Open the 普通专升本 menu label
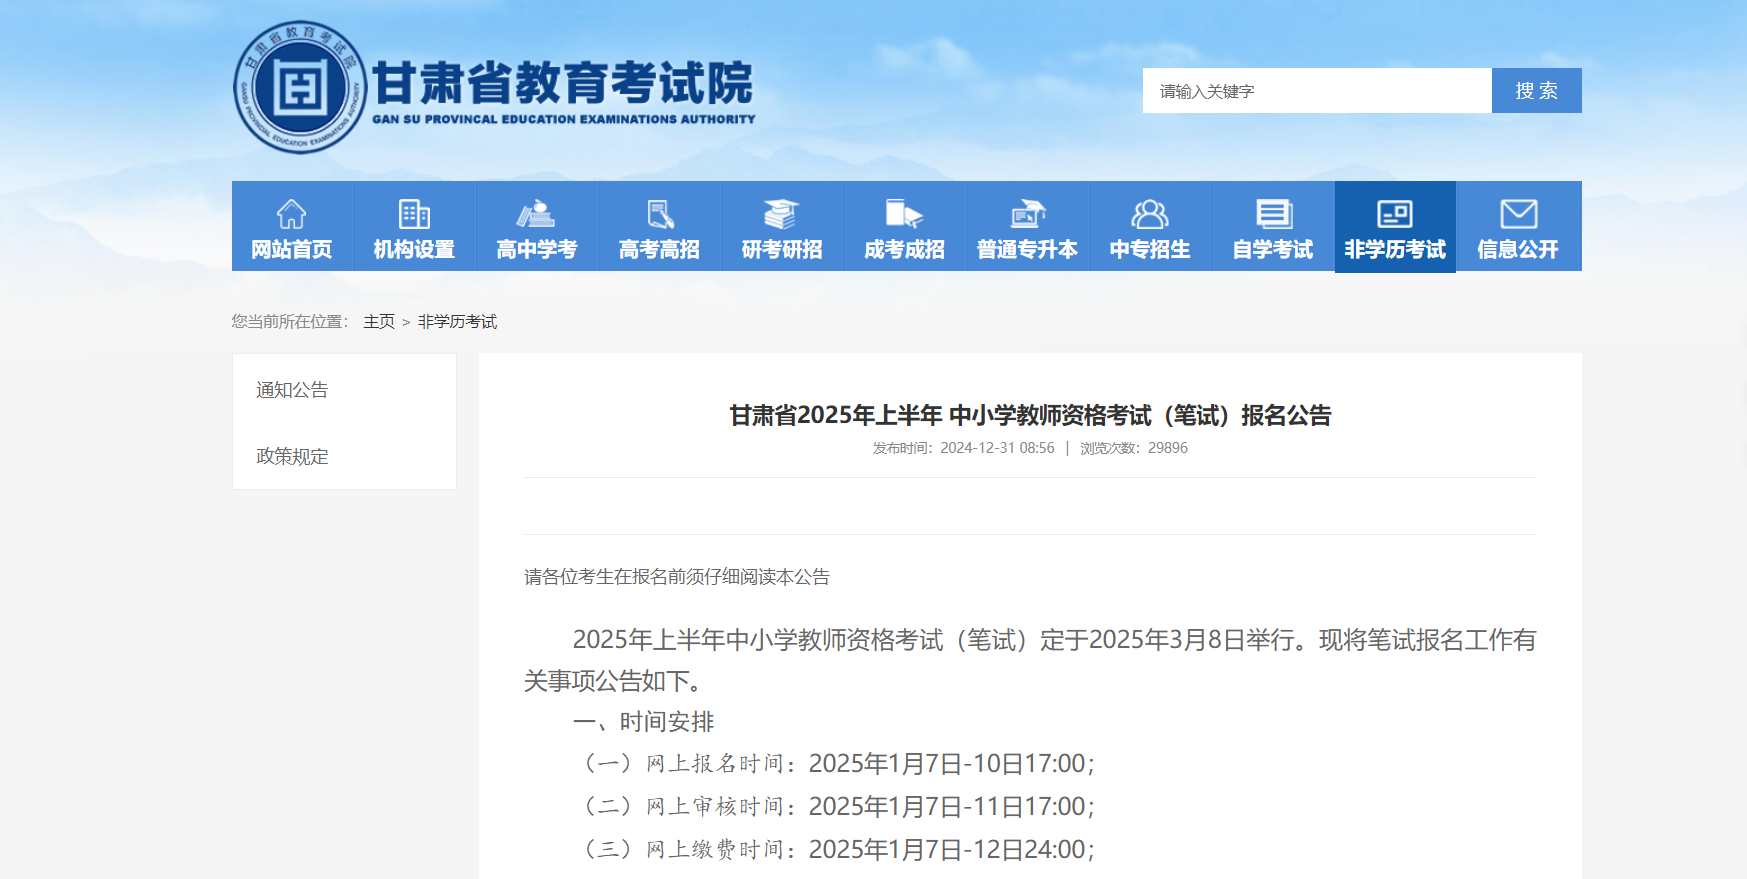The width and height of the screenshot is (1747, 879). (x=1027, y=250)
